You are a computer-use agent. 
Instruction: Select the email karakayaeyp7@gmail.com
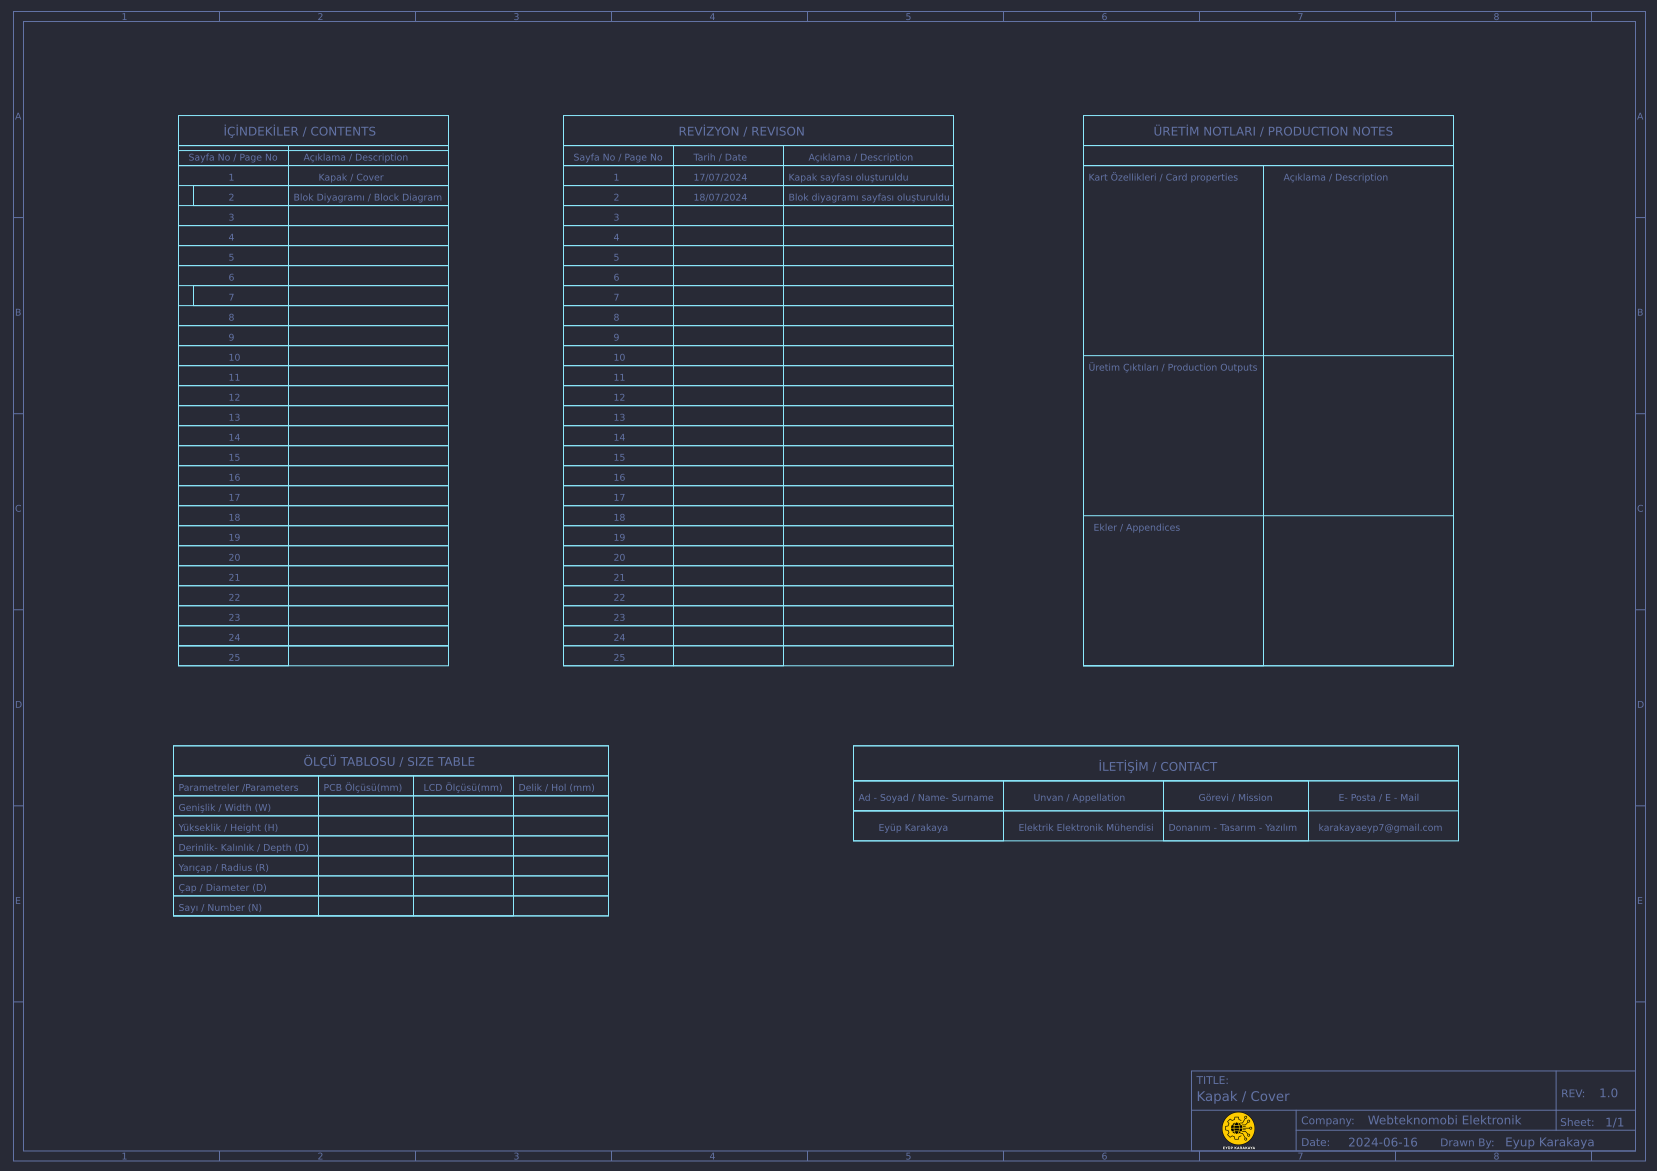click(1380, 827)
